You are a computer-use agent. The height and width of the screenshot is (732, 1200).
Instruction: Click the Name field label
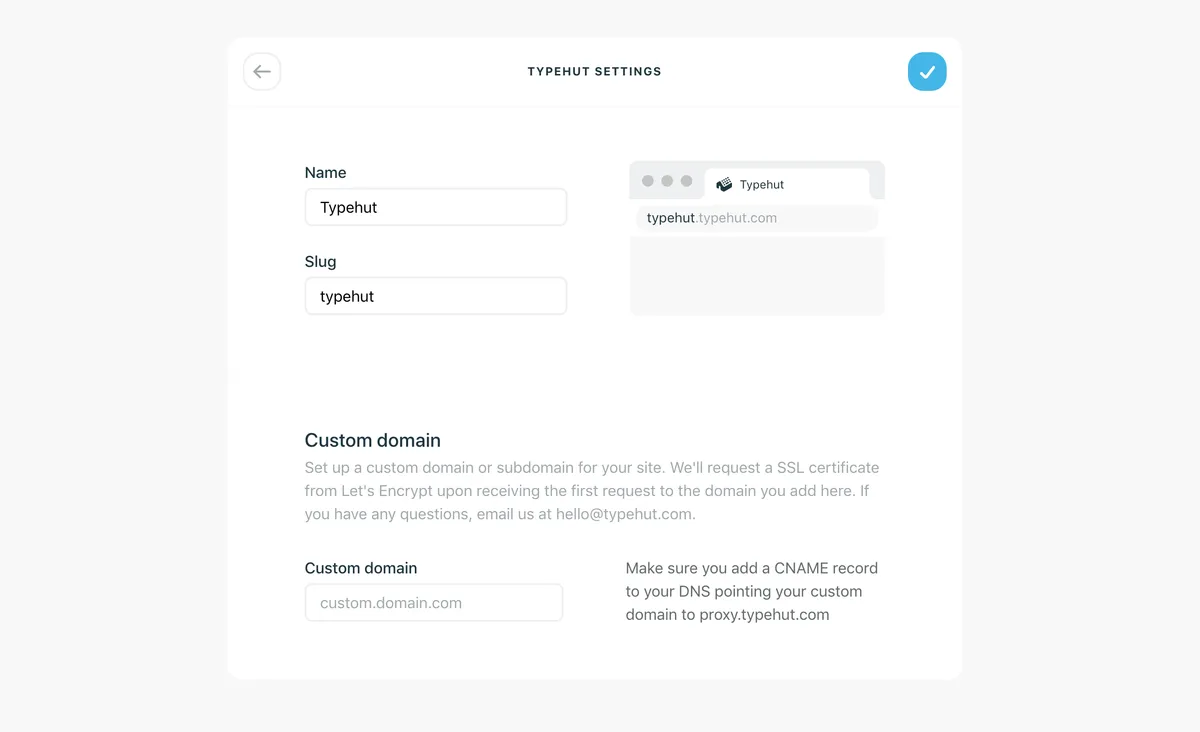pyautogui.click(x=325, y=173)
